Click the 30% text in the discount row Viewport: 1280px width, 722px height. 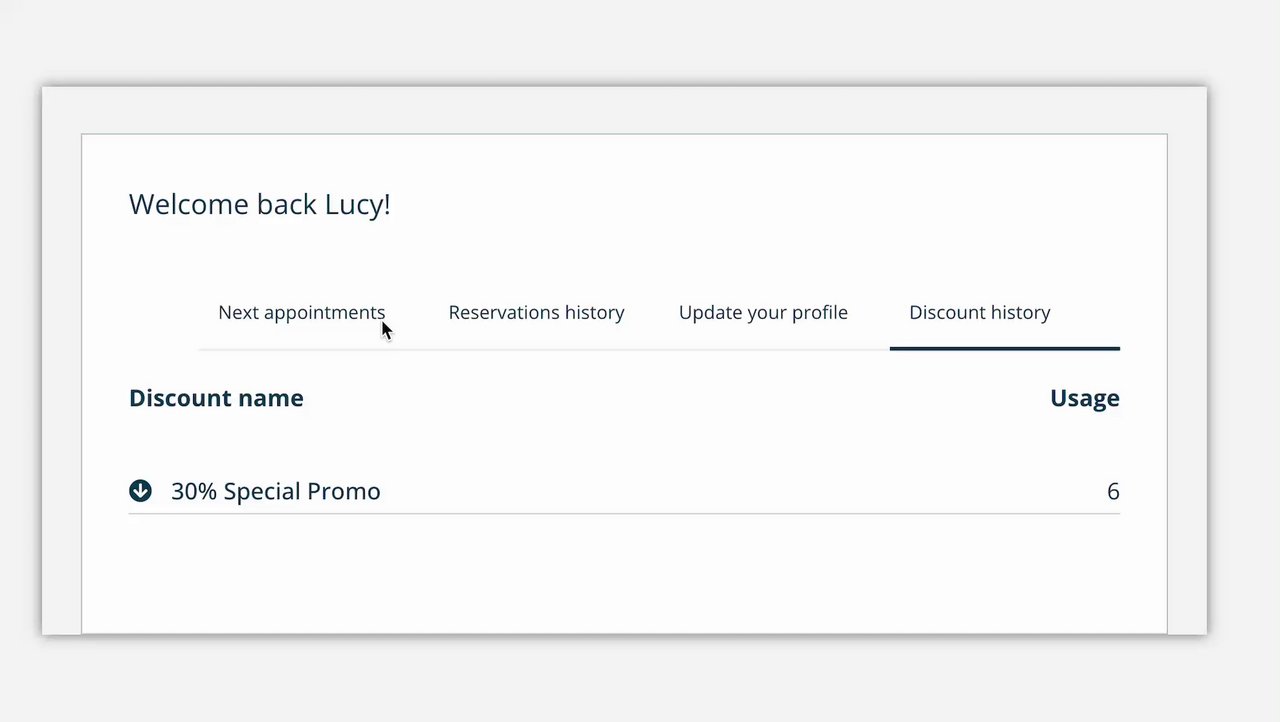[x=194, y=492]
